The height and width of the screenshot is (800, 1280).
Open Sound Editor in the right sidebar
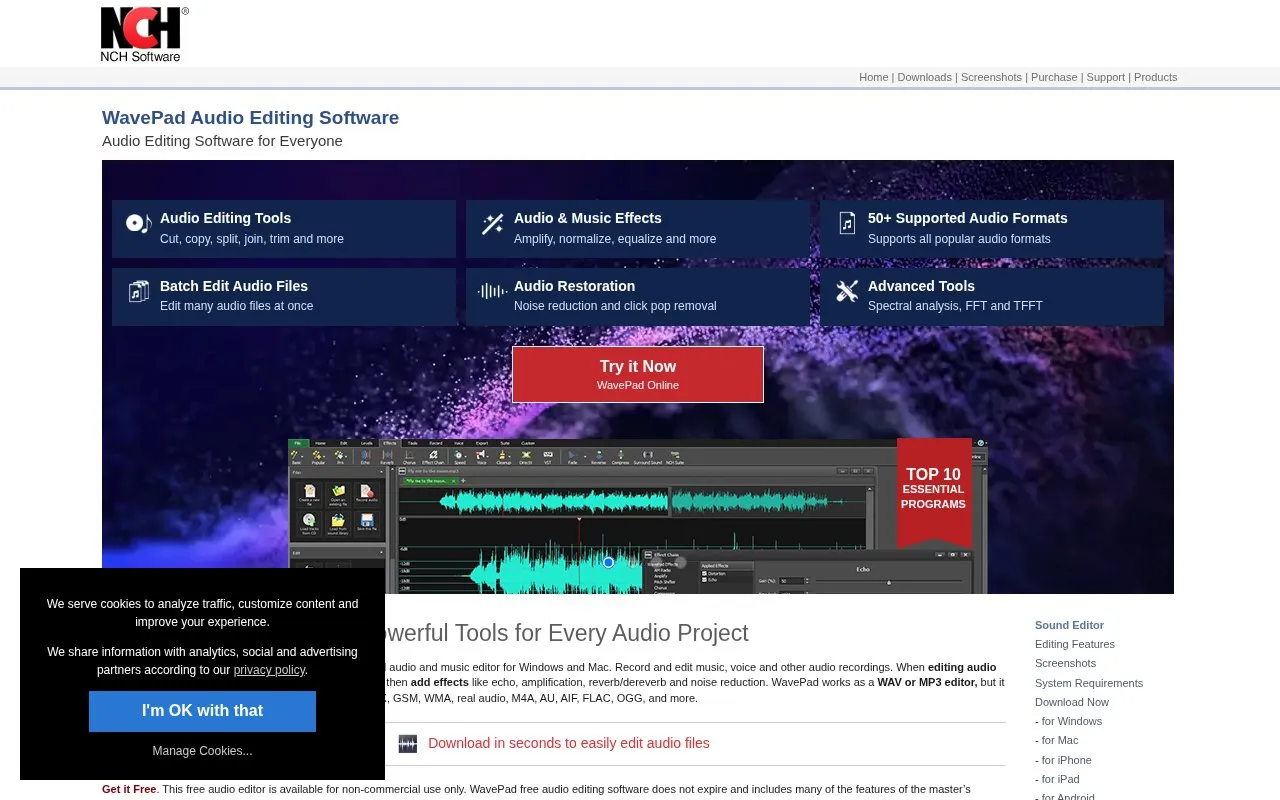[x=1069, y=625]
